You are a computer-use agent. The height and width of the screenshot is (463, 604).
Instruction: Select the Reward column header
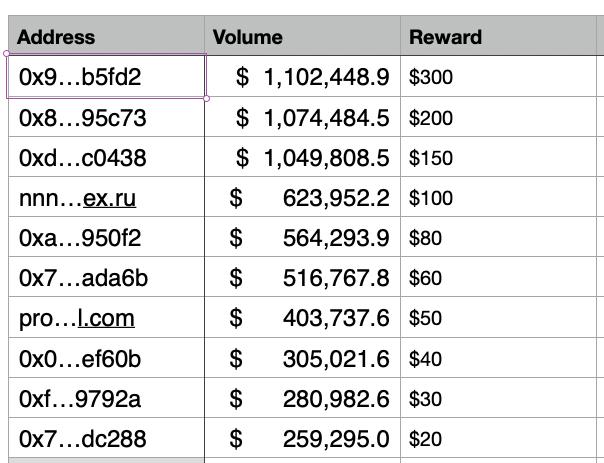pos(498,36)
